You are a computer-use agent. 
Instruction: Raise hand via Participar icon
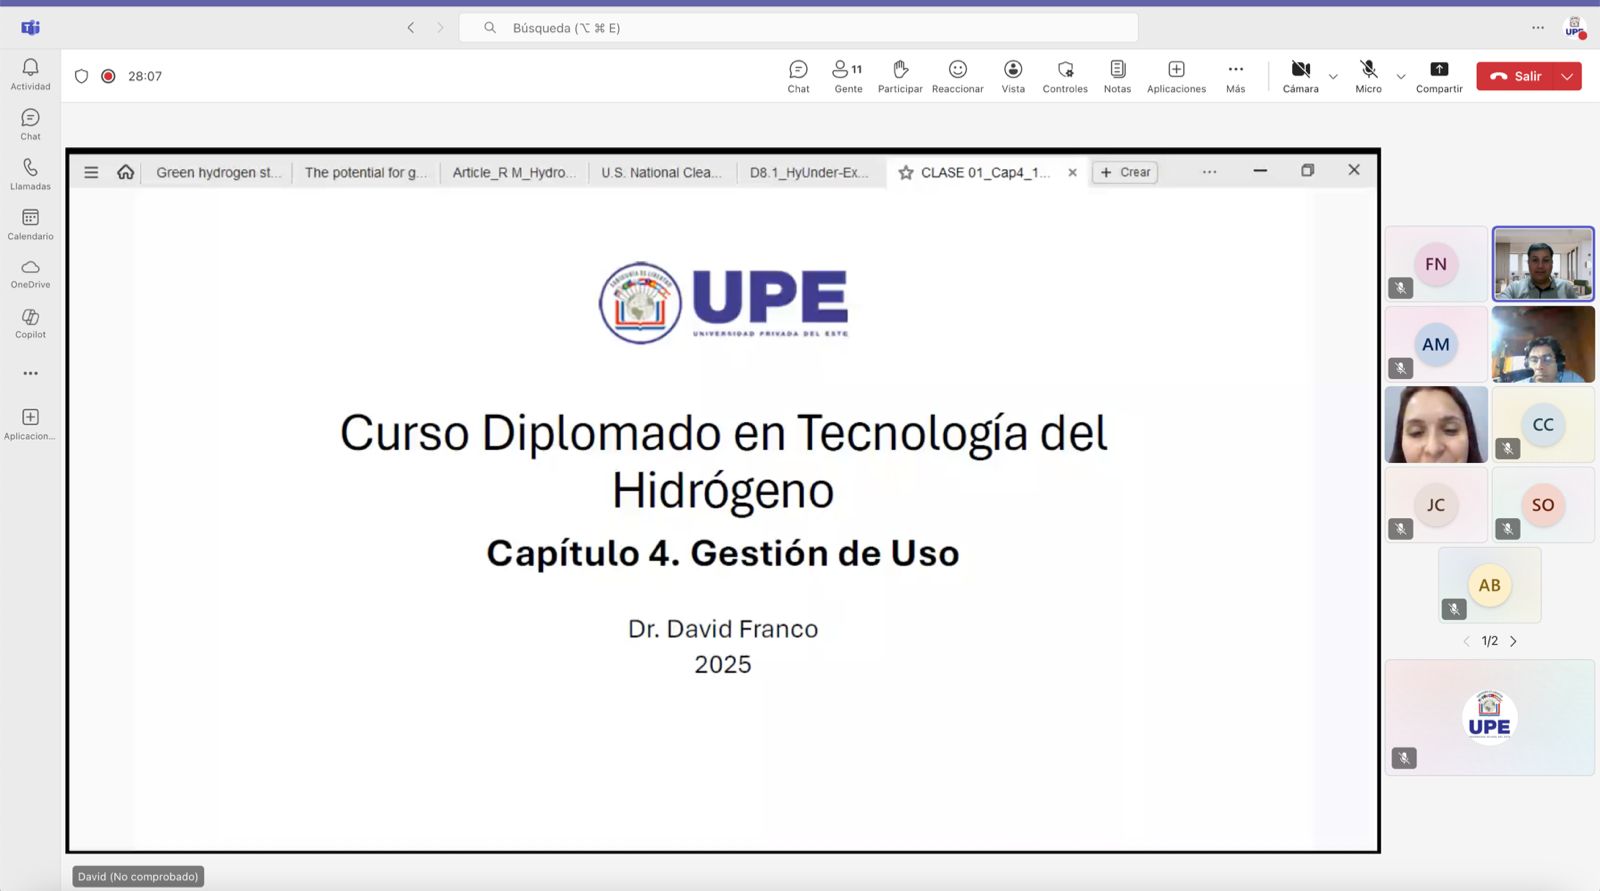pos(900,76)
